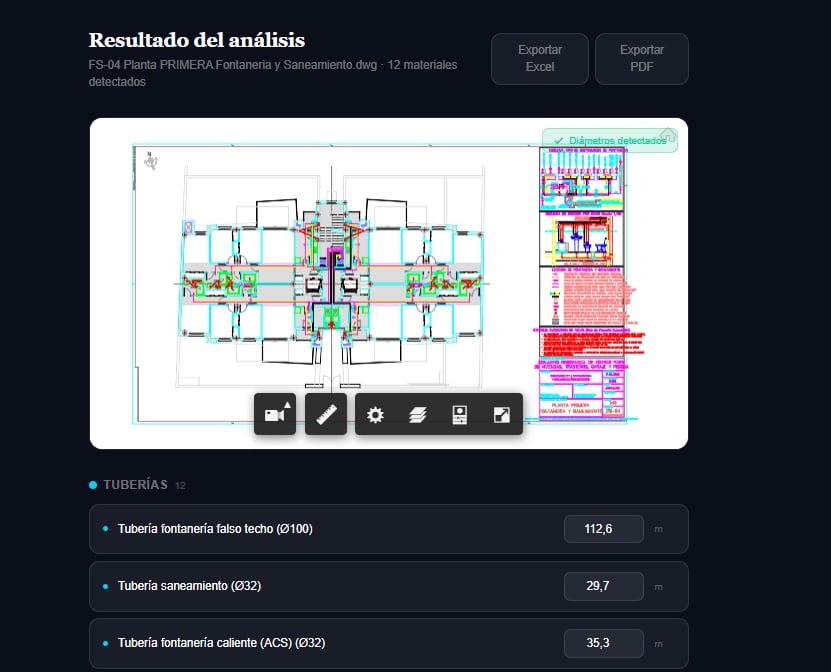Click the Exportar PDF button
831x672 pixels.
(x=641, y=58)
